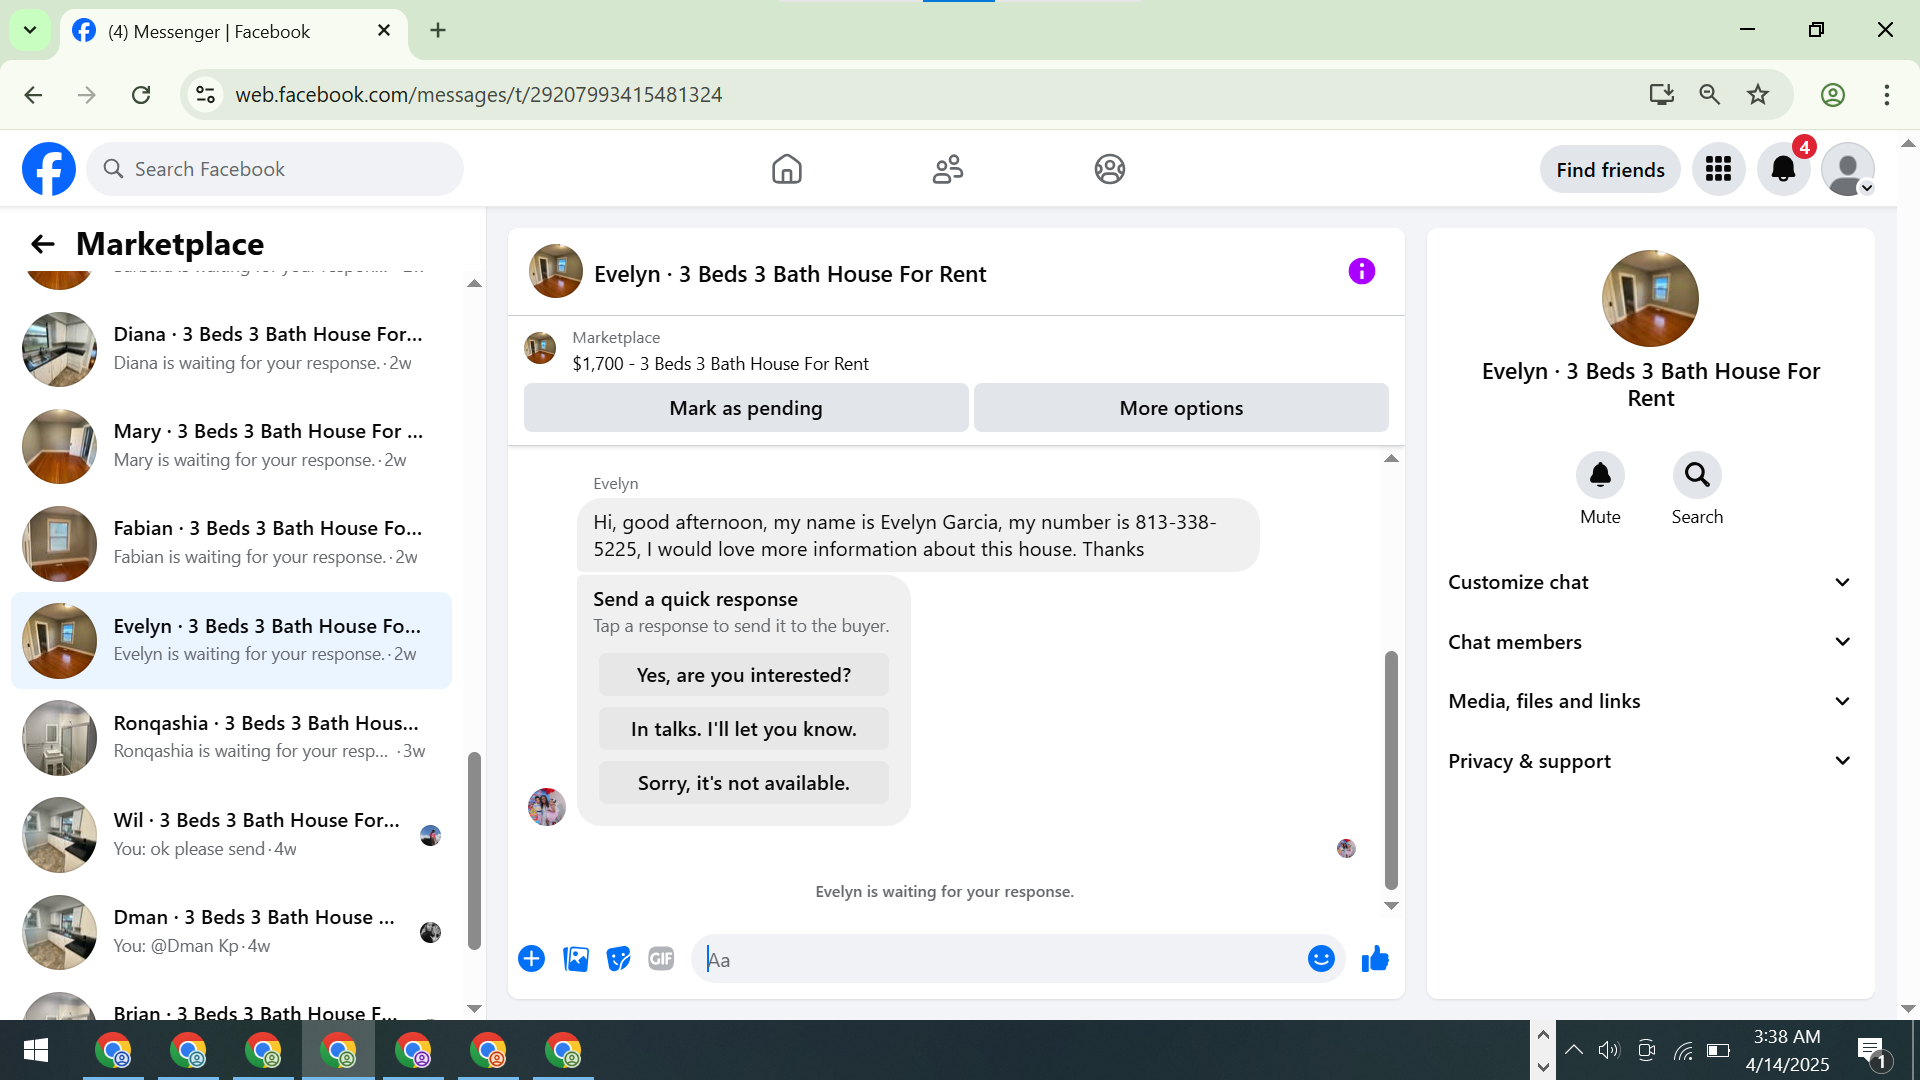This screenshot has height=1080, width=1920.
Task: Send a thumbs up like
Action: click(x=1375, y=959)
